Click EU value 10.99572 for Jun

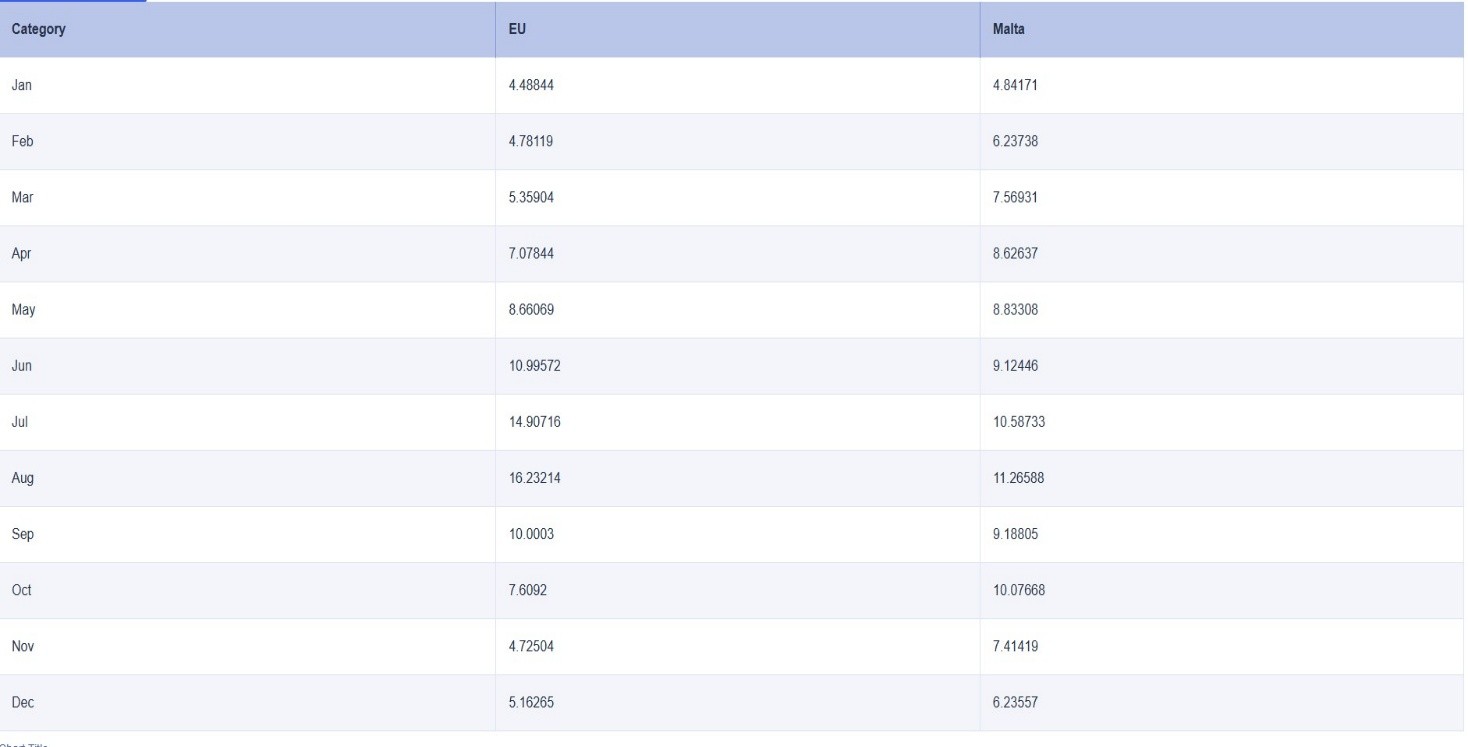pyautogui.click(x=535, y=366)
